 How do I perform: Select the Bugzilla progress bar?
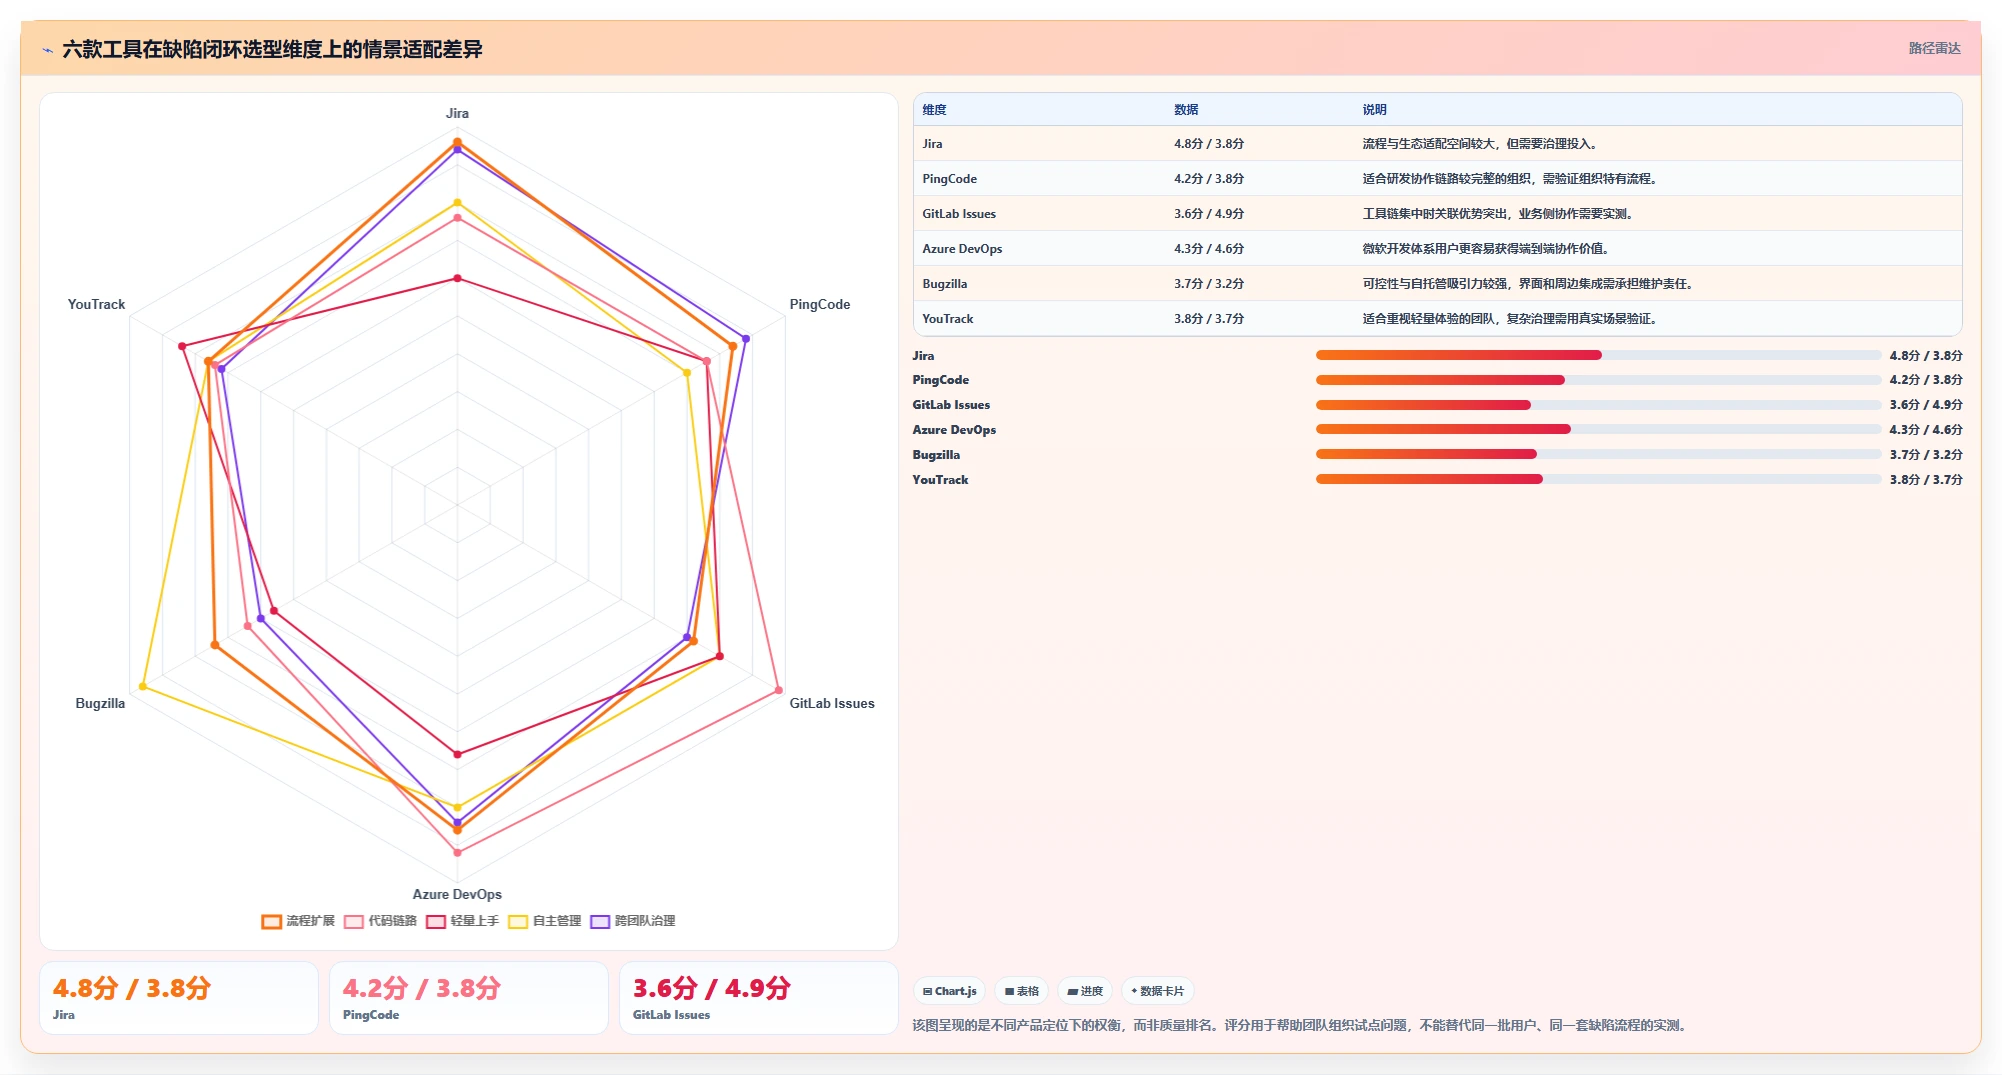point(1598,454)
